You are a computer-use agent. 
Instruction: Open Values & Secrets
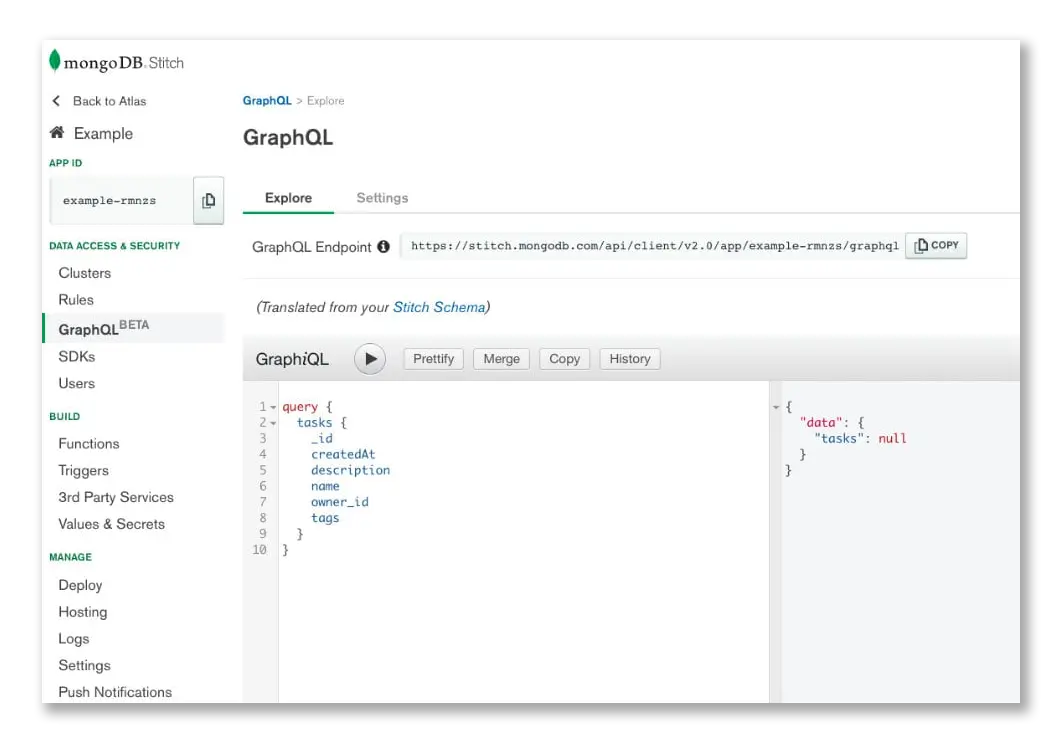coord(112,524)
